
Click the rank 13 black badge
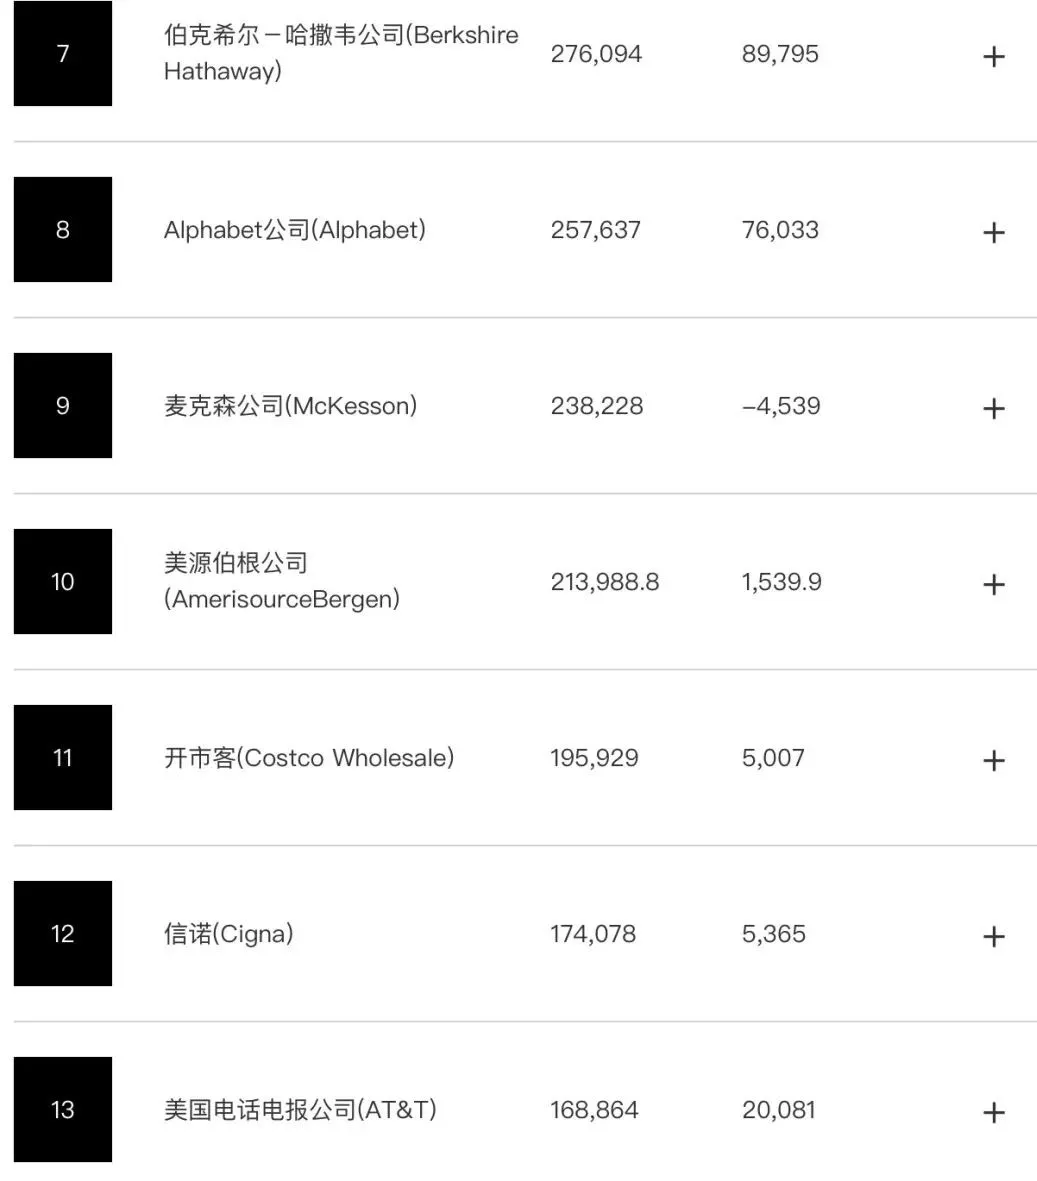click(63, 1110)
